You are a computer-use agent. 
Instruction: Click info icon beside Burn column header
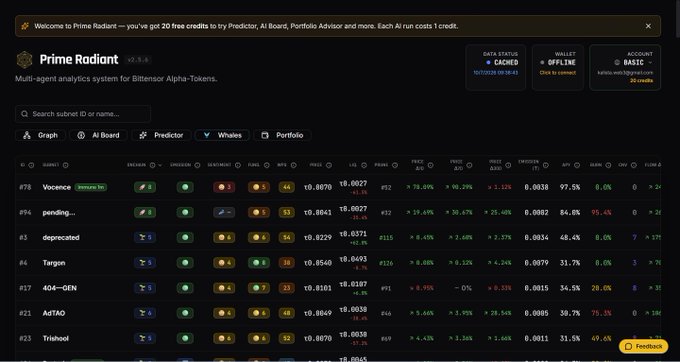pyautogui.click(x=608, y=165)
